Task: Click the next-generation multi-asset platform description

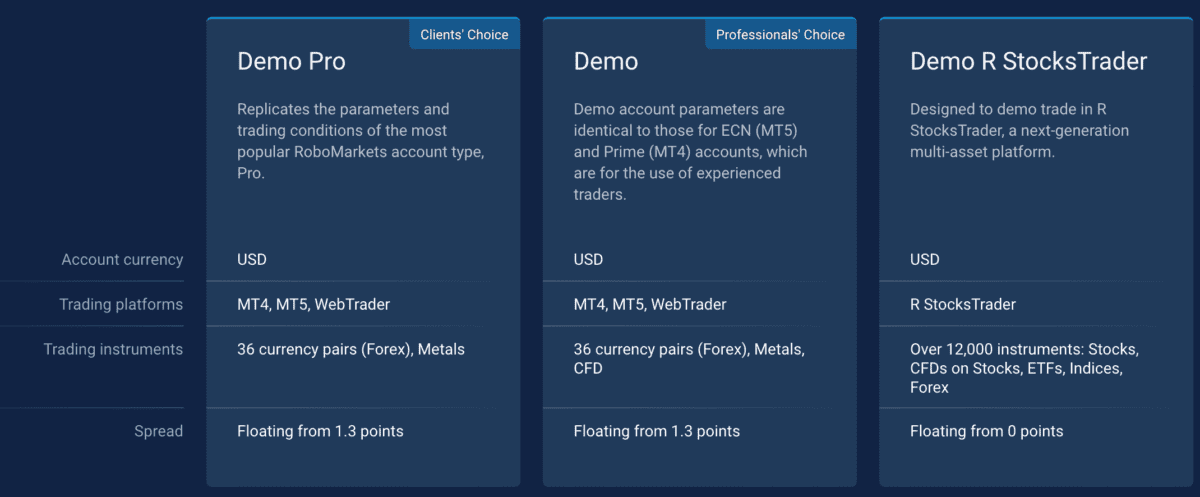Action: 1019,130
